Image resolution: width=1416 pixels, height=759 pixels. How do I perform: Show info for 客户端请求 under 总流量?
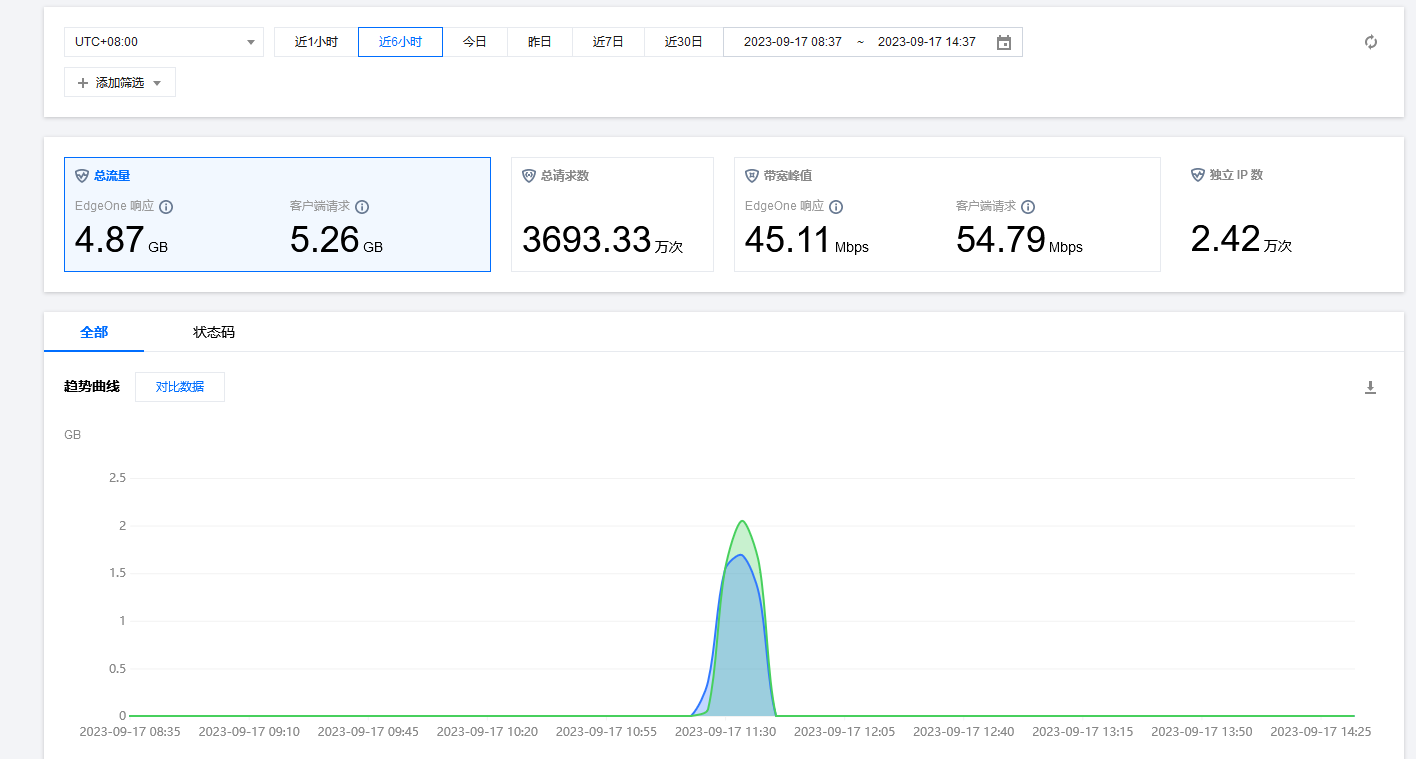click(362, 207)
